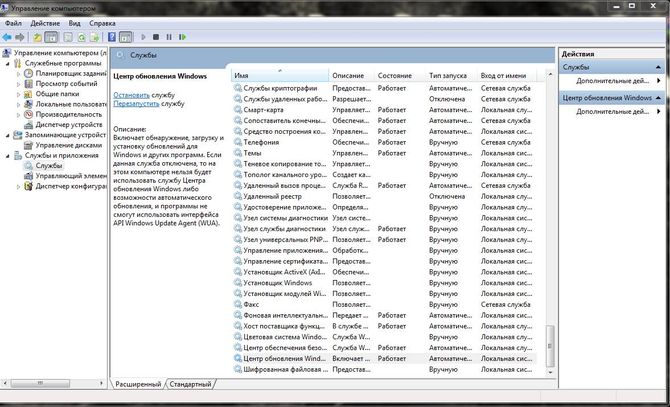Click the Help question mark toolbar icon

pos(112,37)
